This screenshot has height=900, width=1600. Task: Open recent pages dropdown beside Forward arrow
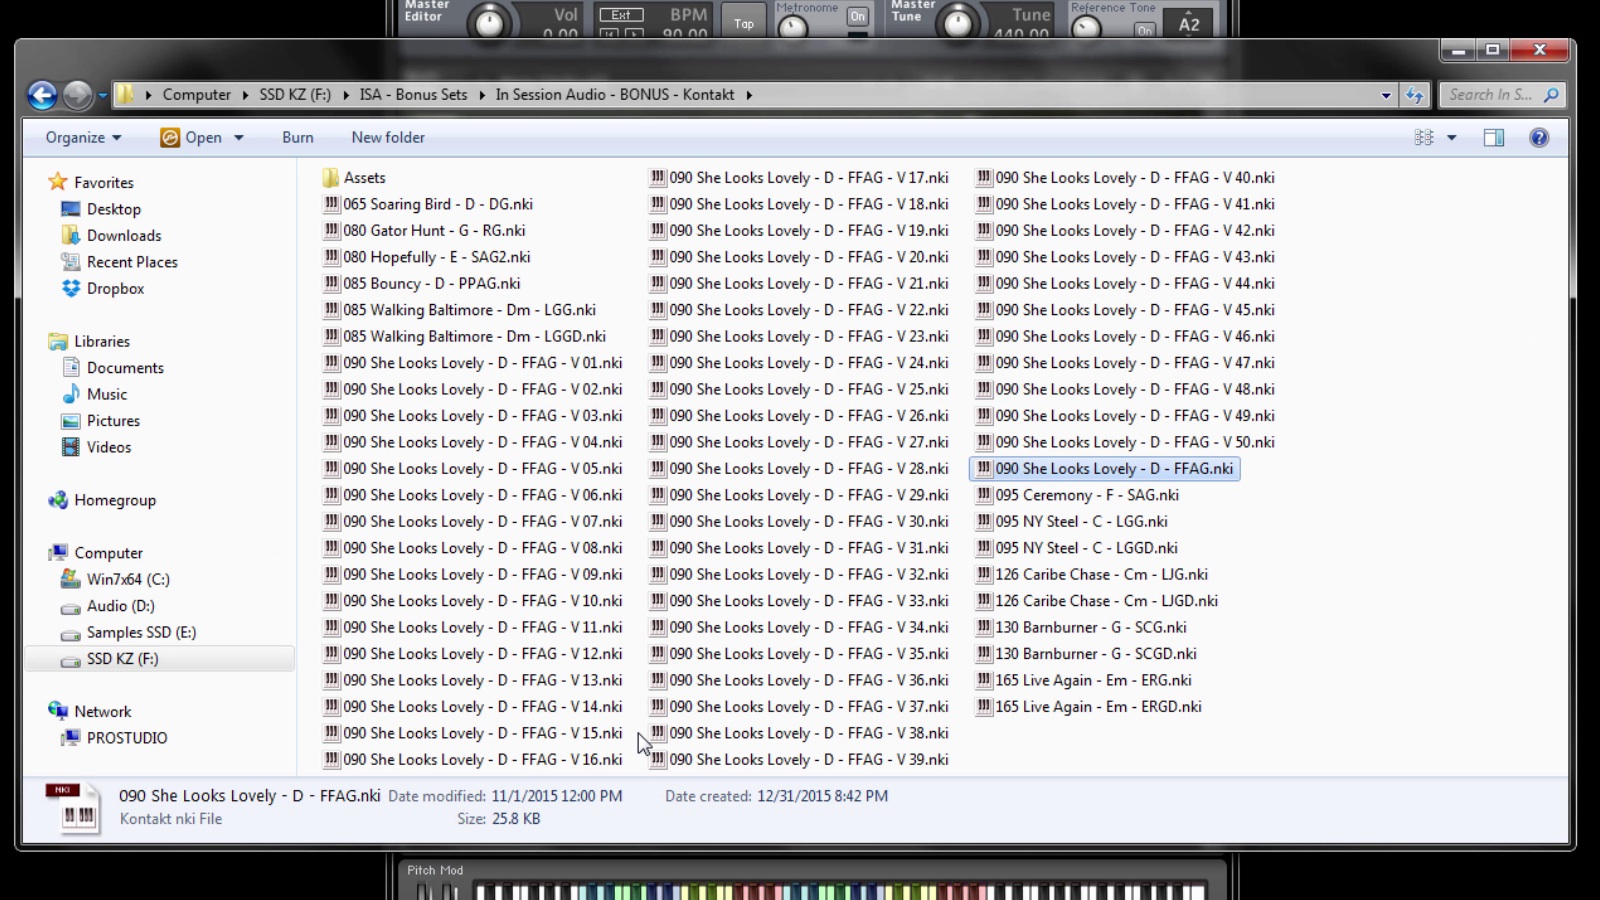(x=102, y=96)
